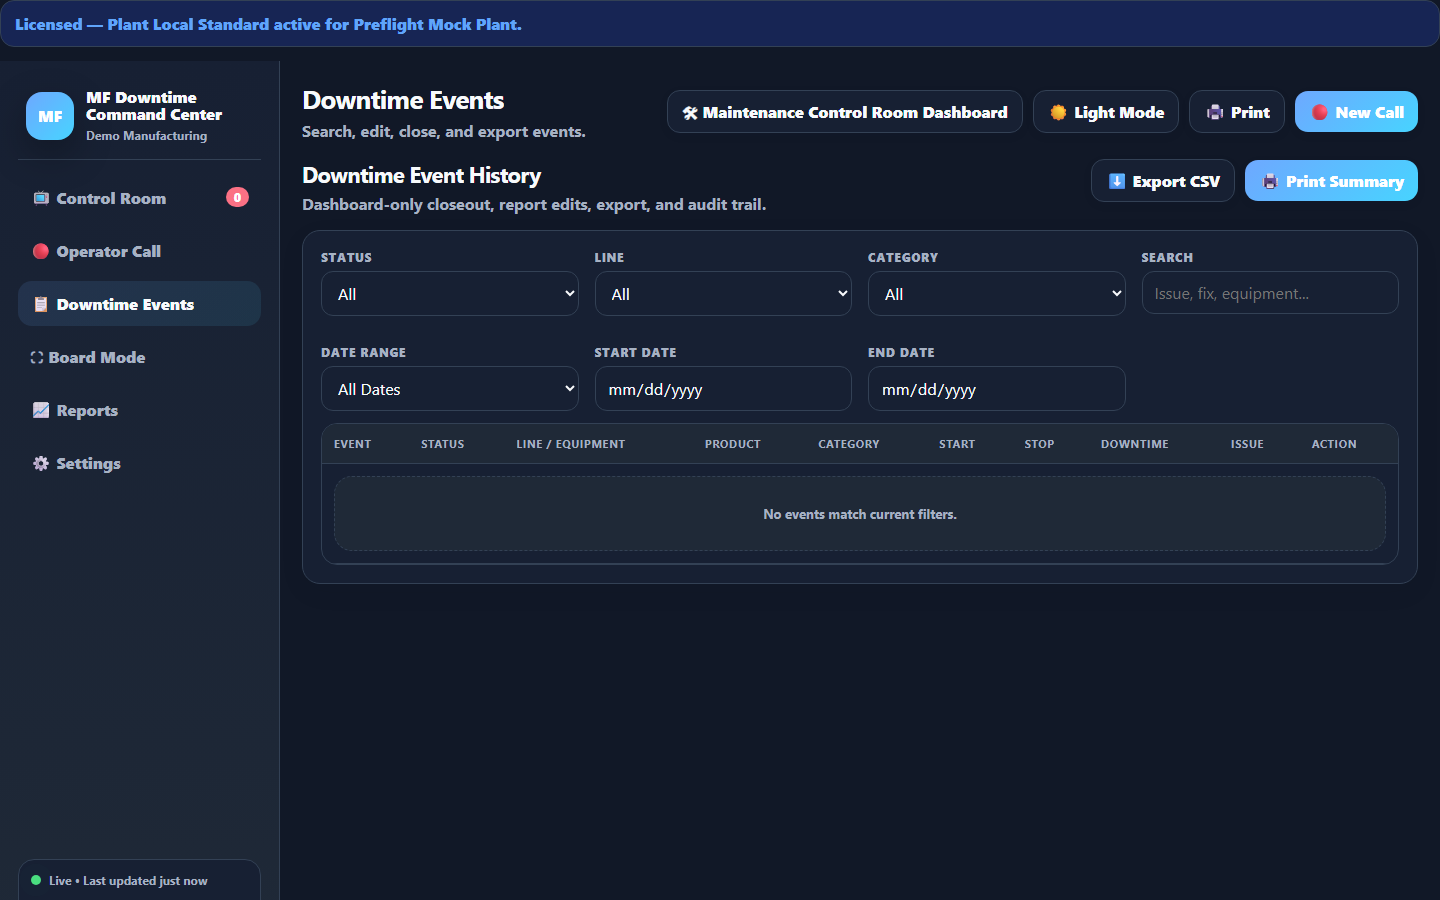Click the Control Room alert count badge
The image size is (1440, 900).
[x=237, y=197]
